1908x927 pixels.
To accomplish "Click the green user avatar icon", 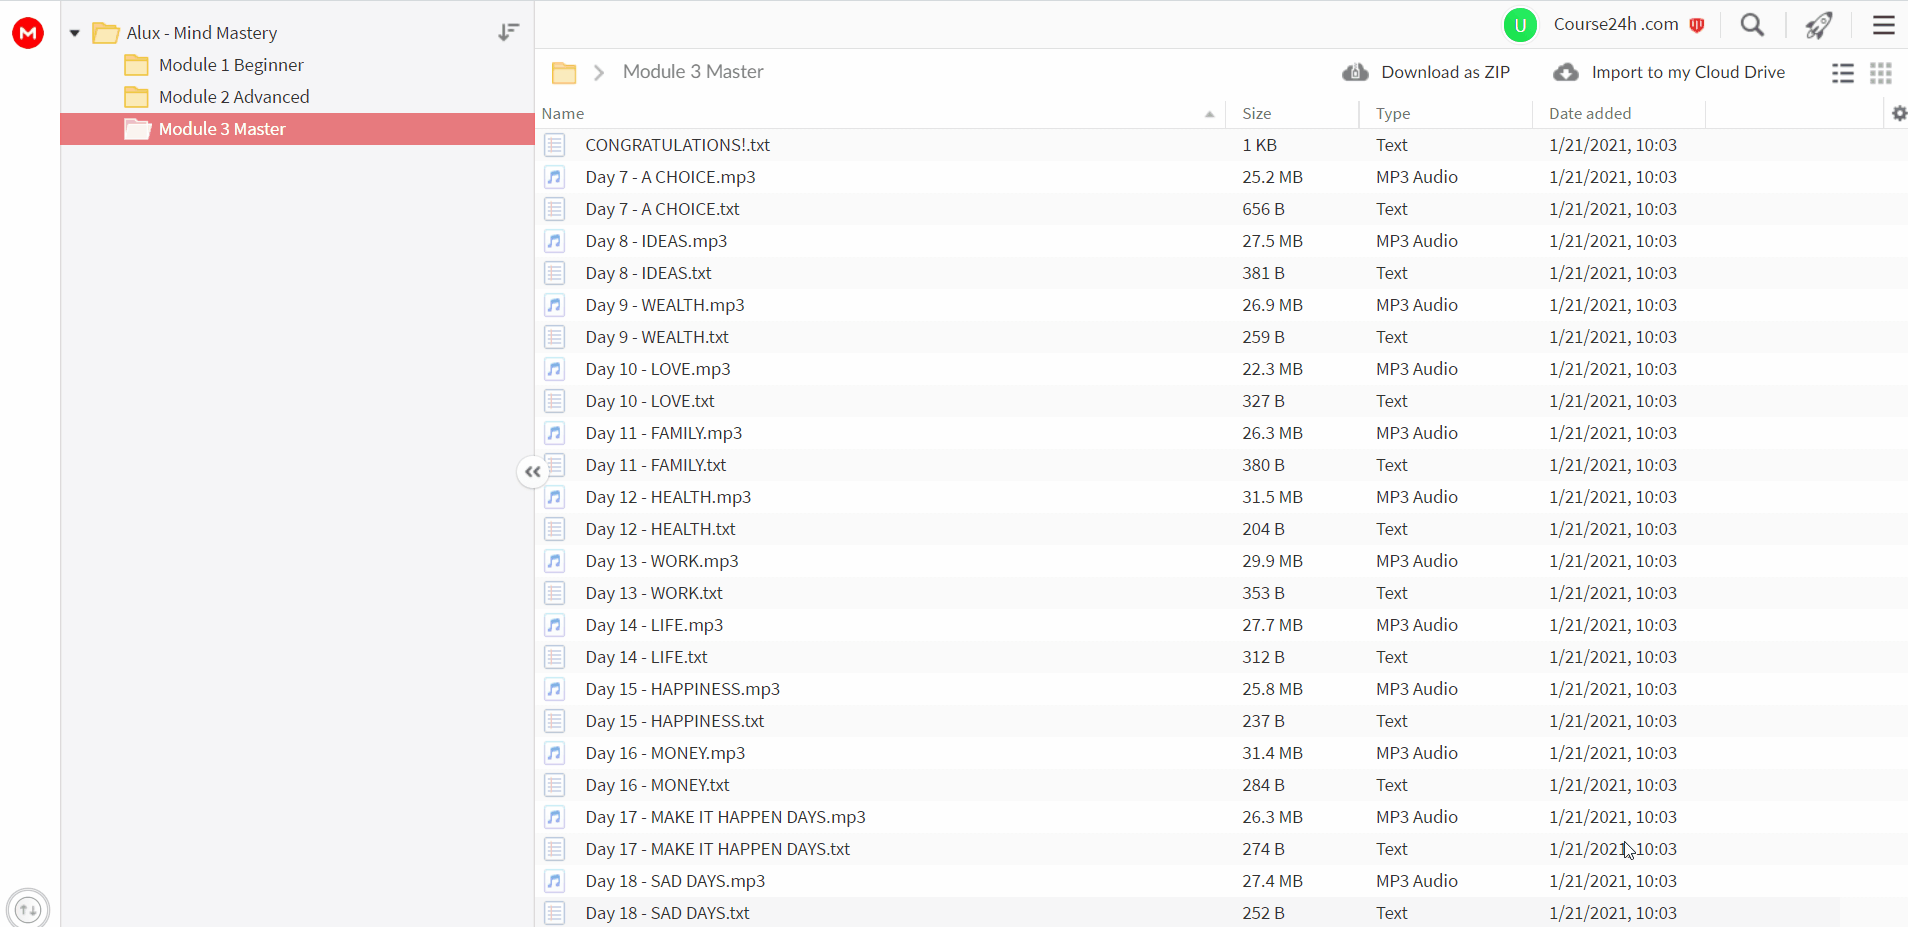I will click(x=1520, y=25).
